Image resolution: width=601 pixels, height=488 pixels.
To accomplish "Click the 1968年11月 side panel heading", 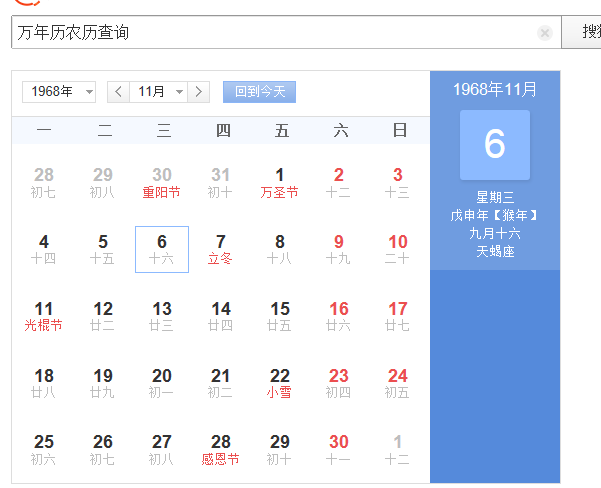I will pos(495,89).
